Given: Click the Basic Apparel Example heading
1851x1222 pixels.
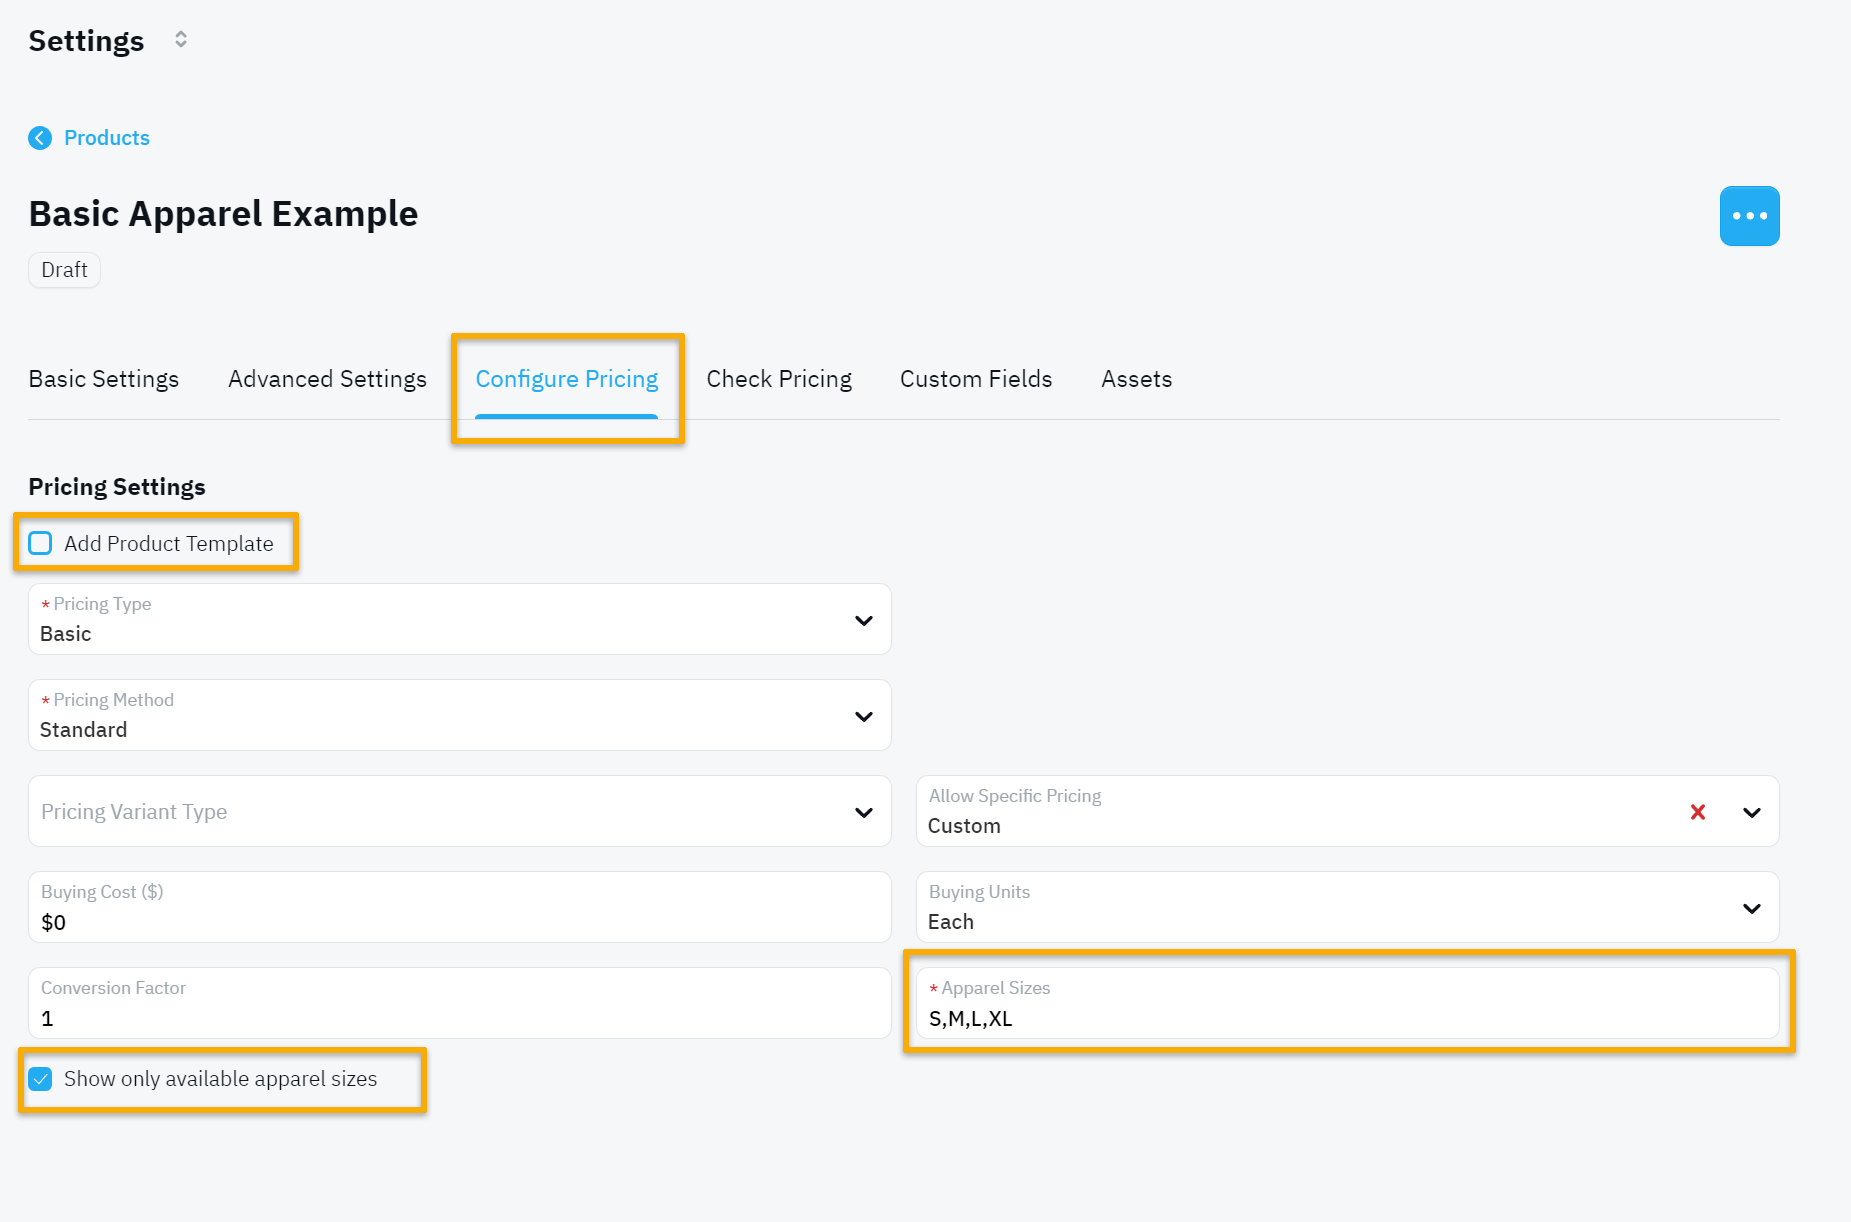Looking at the screenshot, I should coord(223,214).
